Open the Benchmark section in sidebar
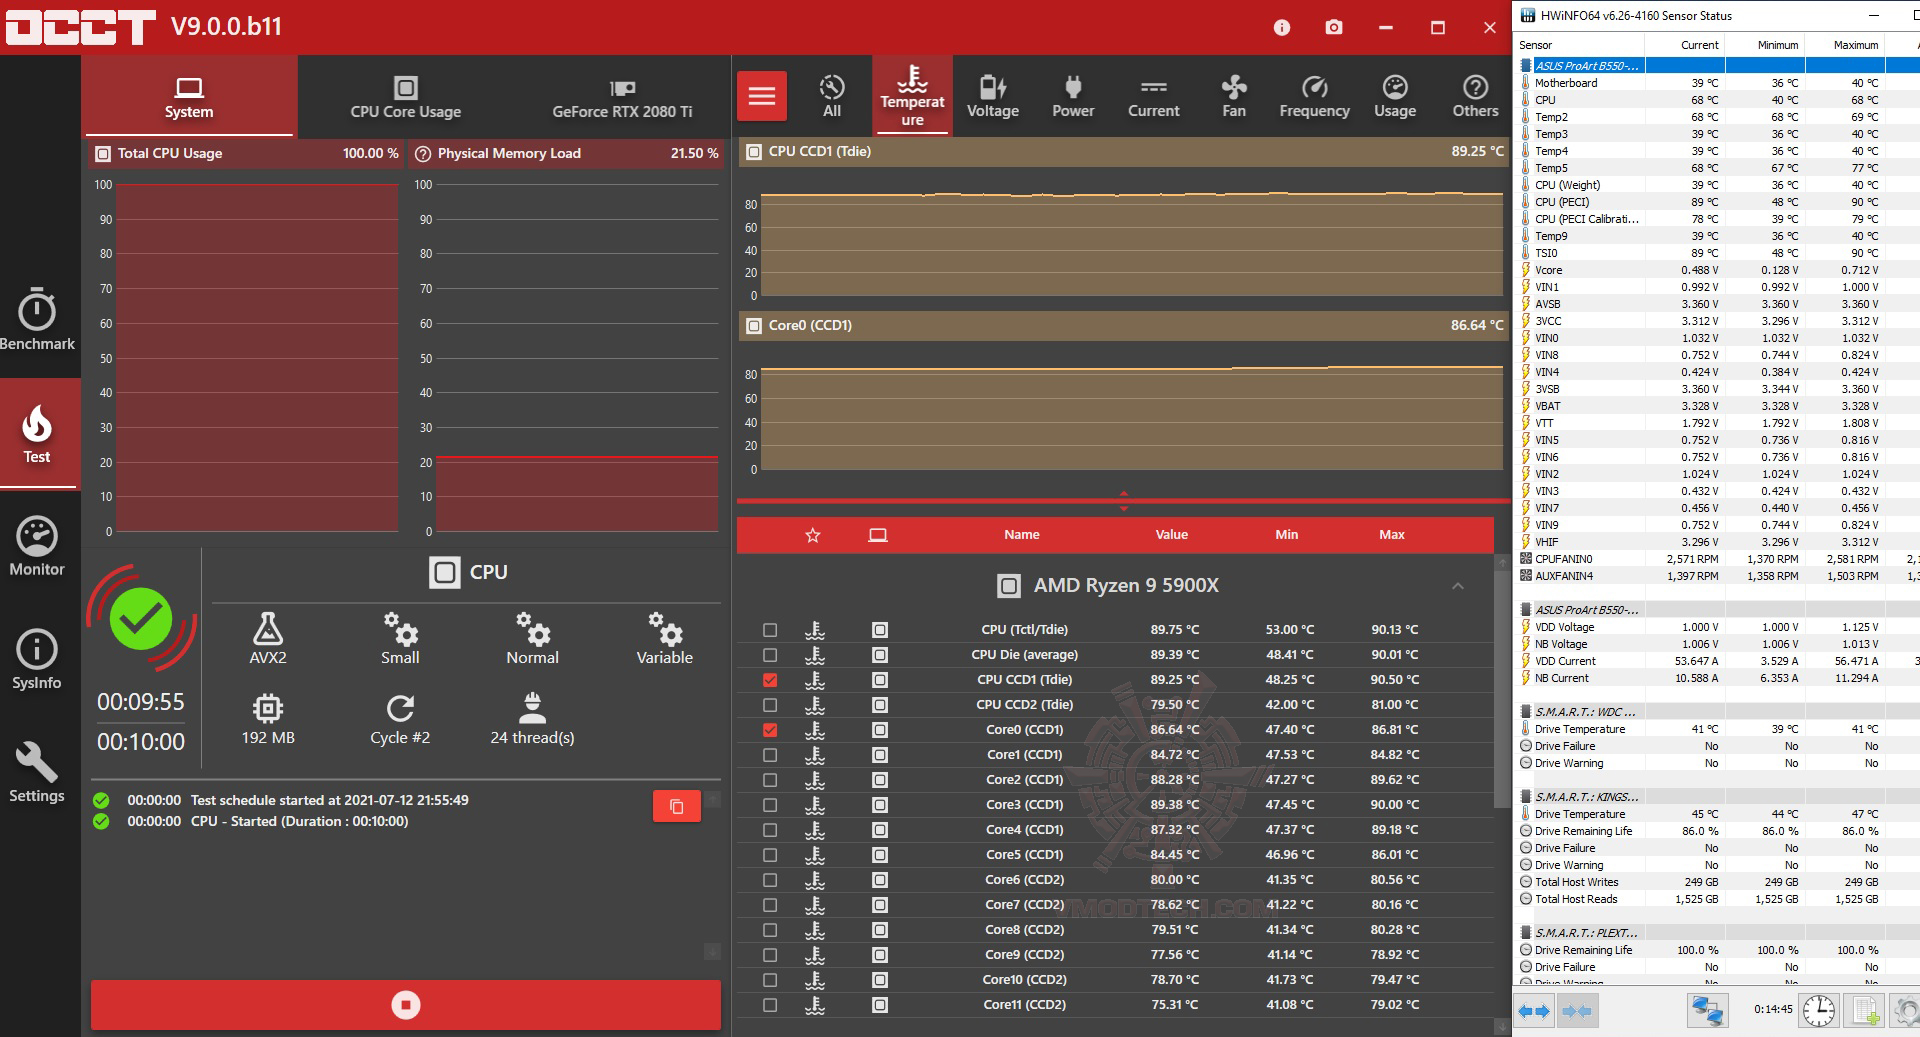The height and width of the screenshot is (1037, 1920). [x=38, y=320]
